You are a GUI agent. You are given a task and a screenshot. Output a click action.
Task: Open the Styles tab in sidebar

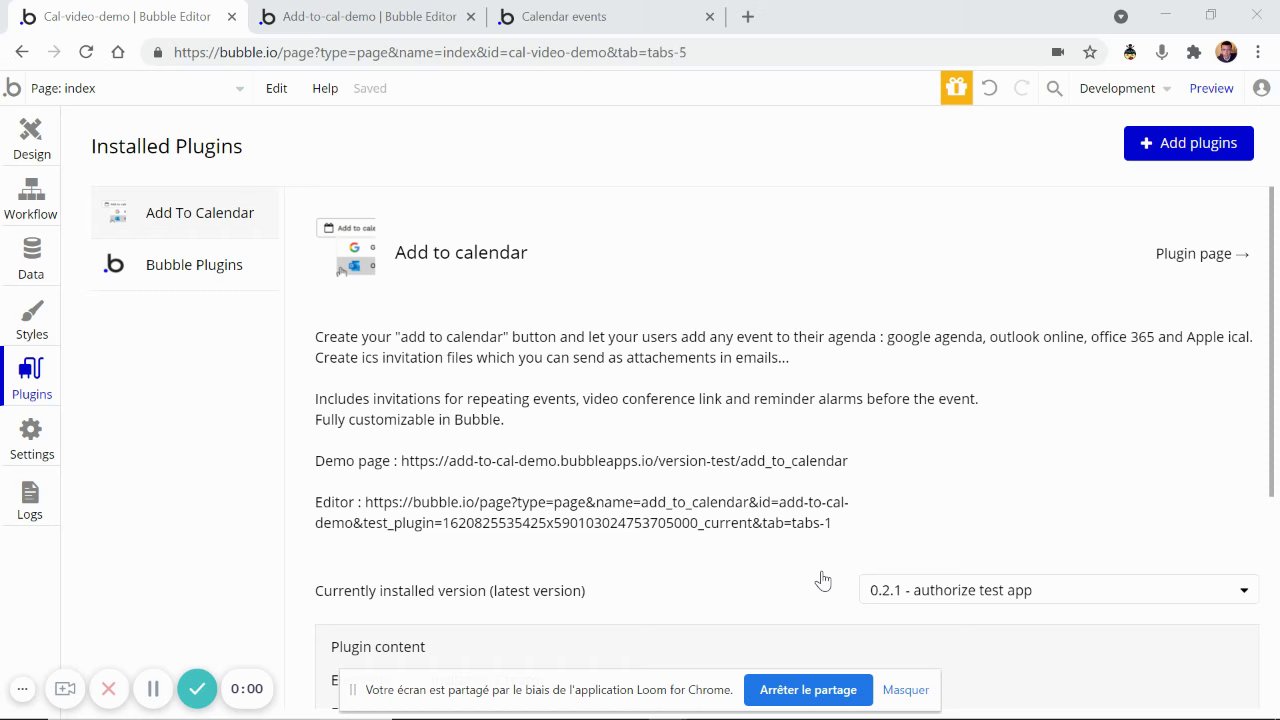(31, 319)
